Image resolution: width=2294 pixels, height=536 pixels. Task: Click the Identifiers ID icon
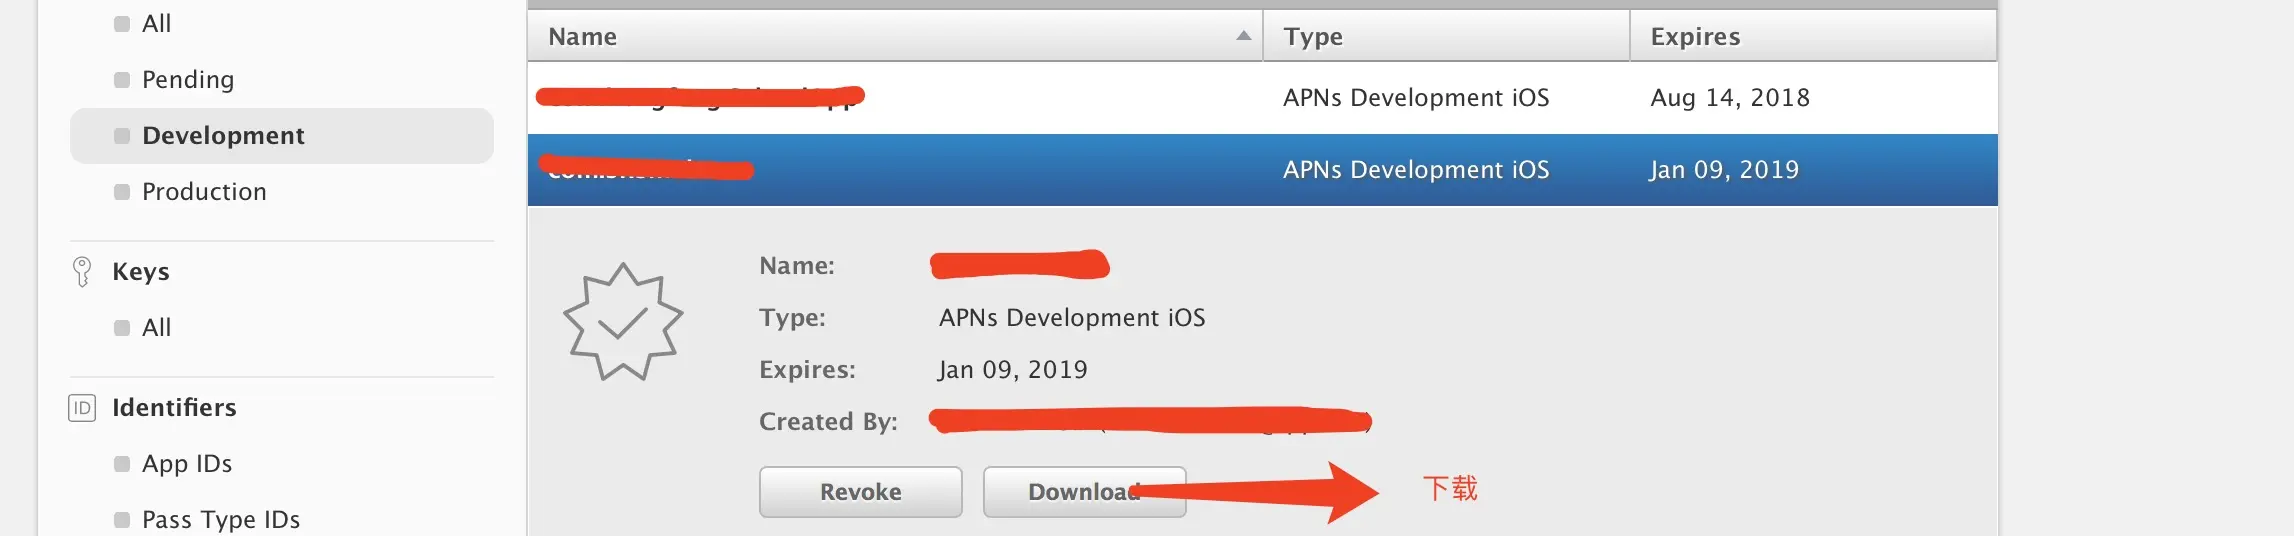[82, 408]
